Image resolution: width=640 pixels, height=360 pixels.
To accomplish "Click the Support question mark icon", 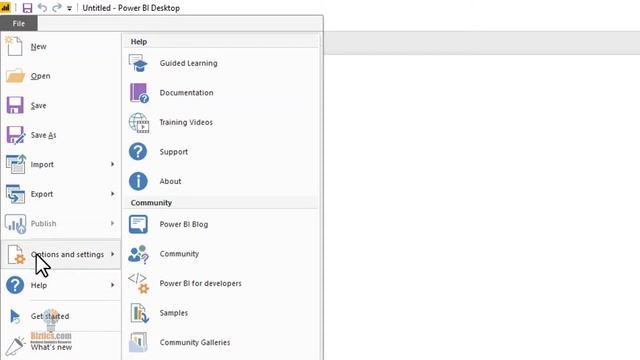I will tap(138, 151).
